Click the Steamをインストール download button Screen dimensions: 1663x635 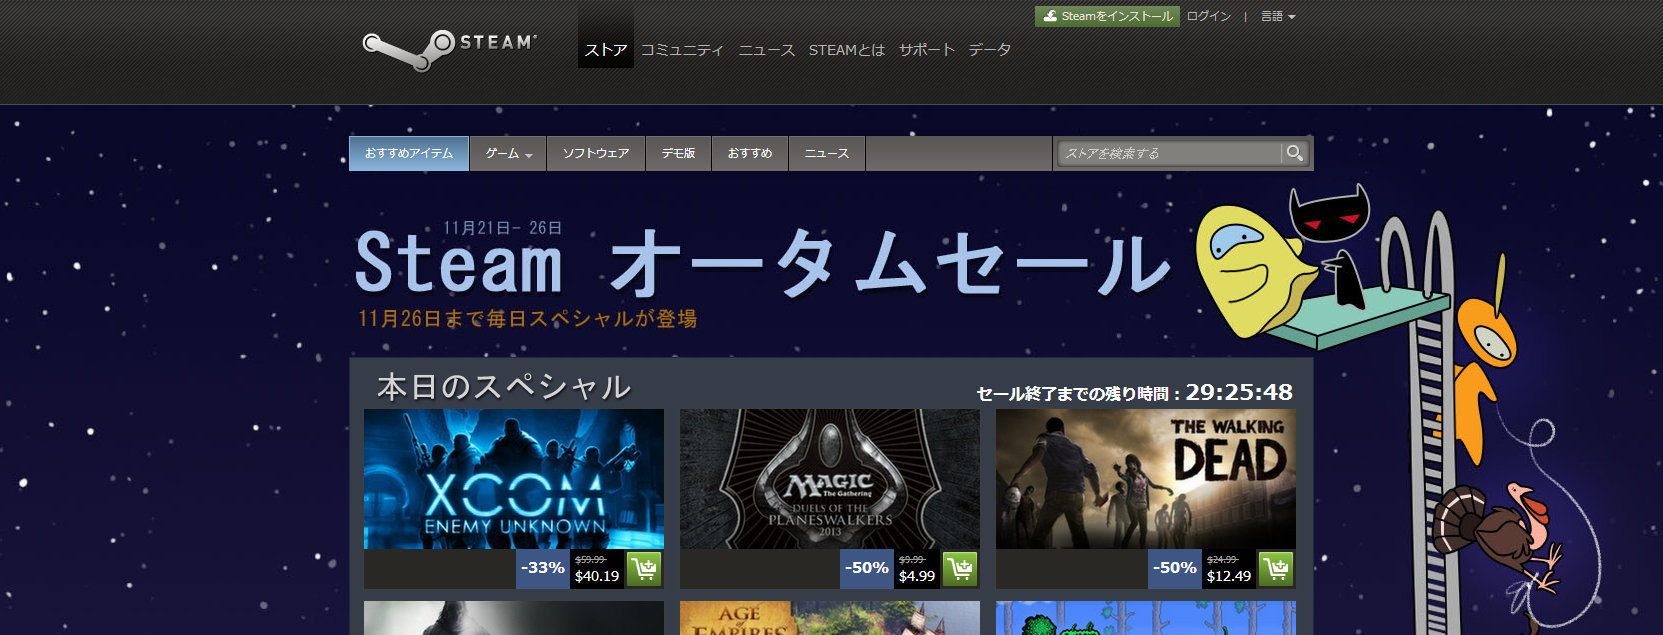click(x=1107, y=16)
